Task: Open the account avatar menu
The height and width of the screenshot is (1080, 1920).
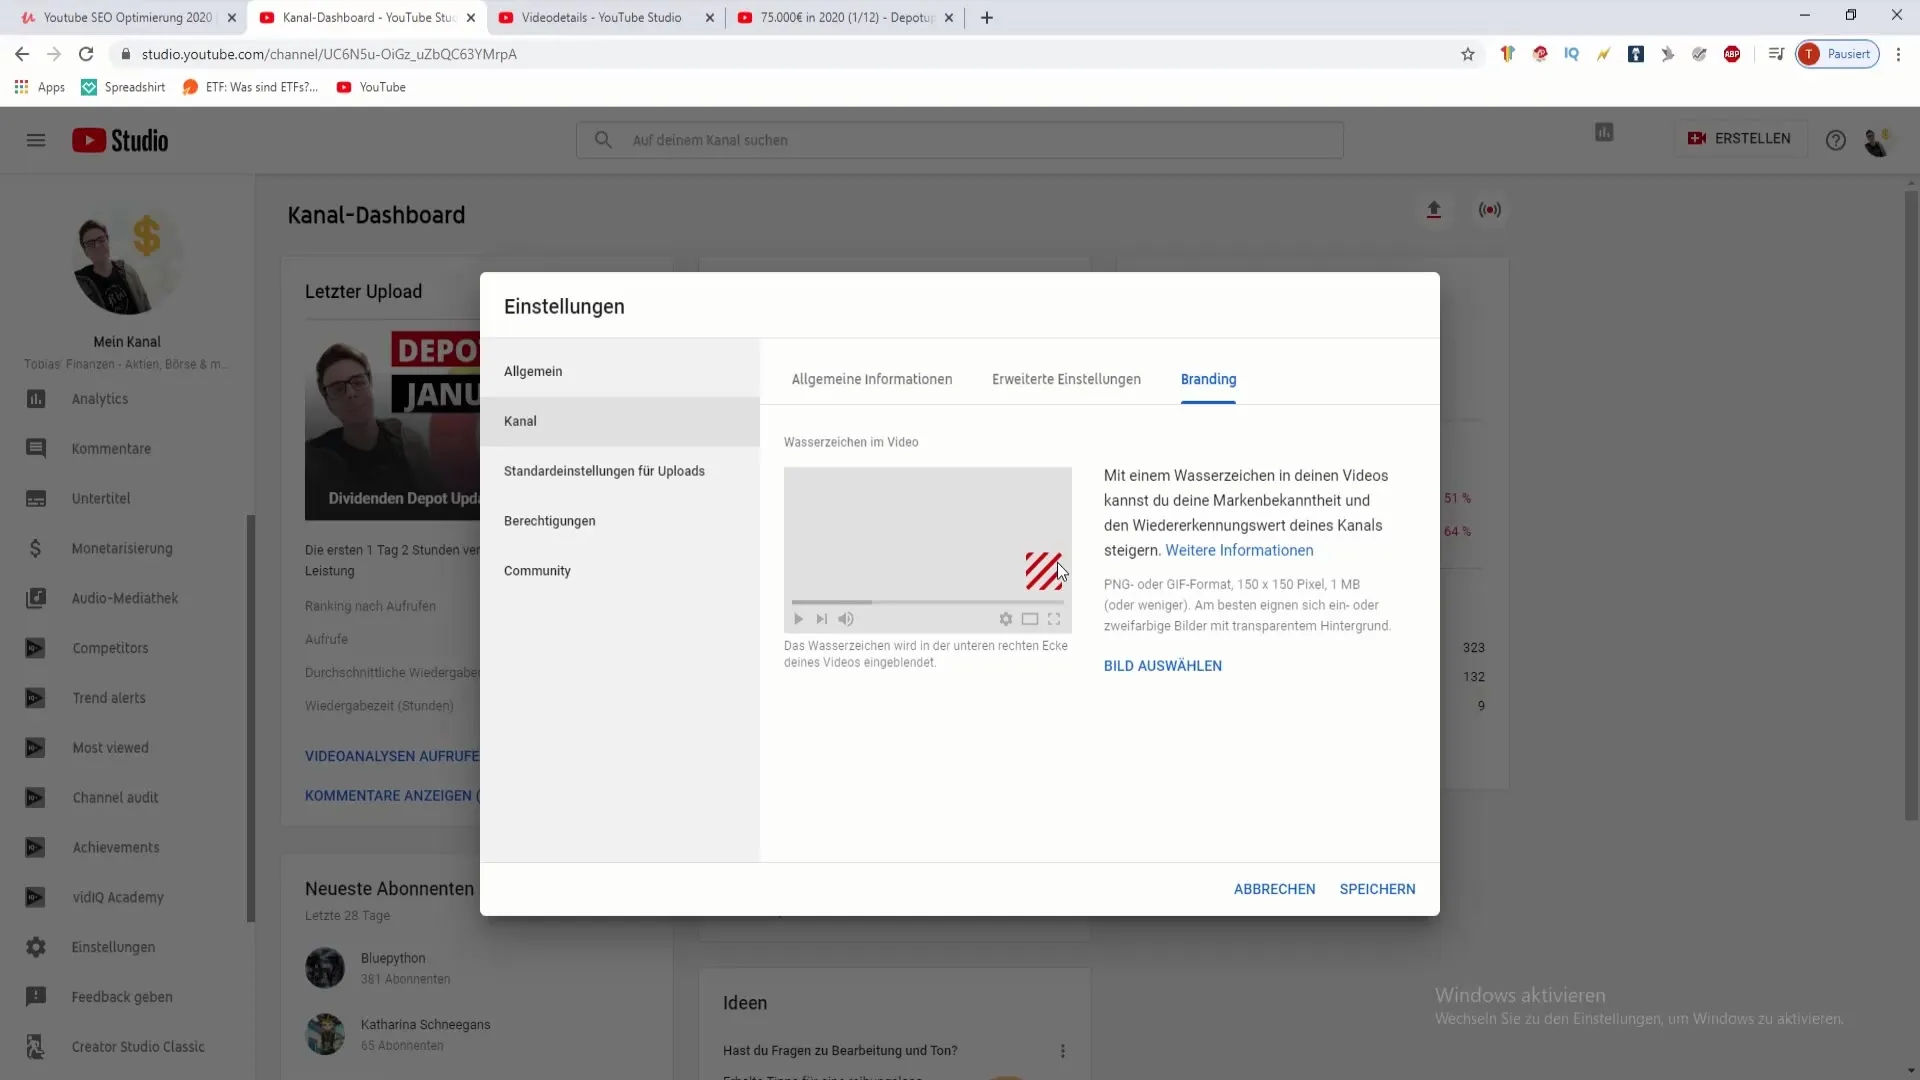Action: click(x=1877, y=141)
